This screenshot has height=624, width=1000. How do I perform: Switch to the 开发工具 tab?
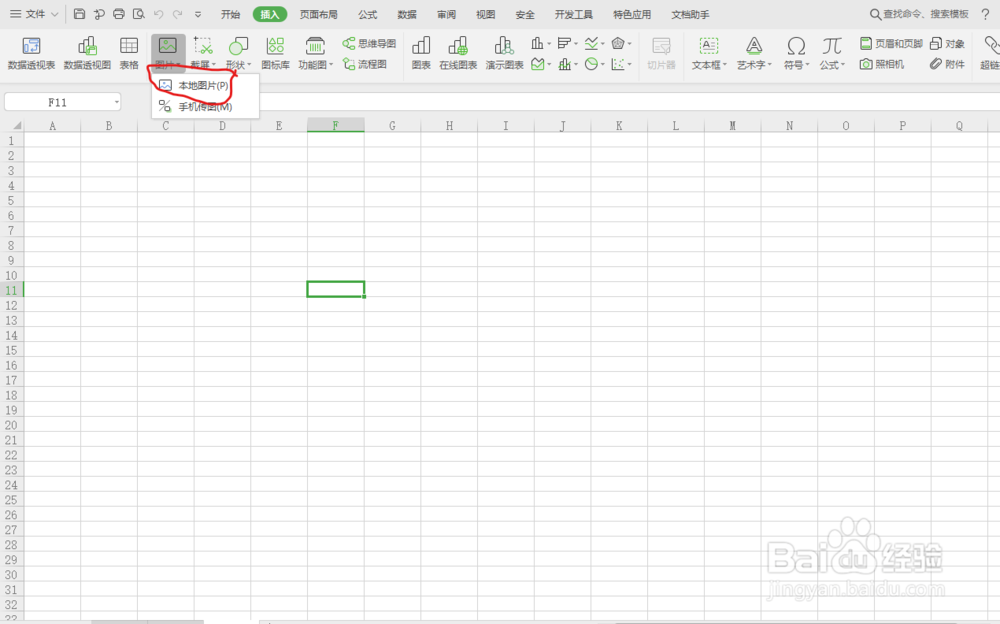coord(573,14)
